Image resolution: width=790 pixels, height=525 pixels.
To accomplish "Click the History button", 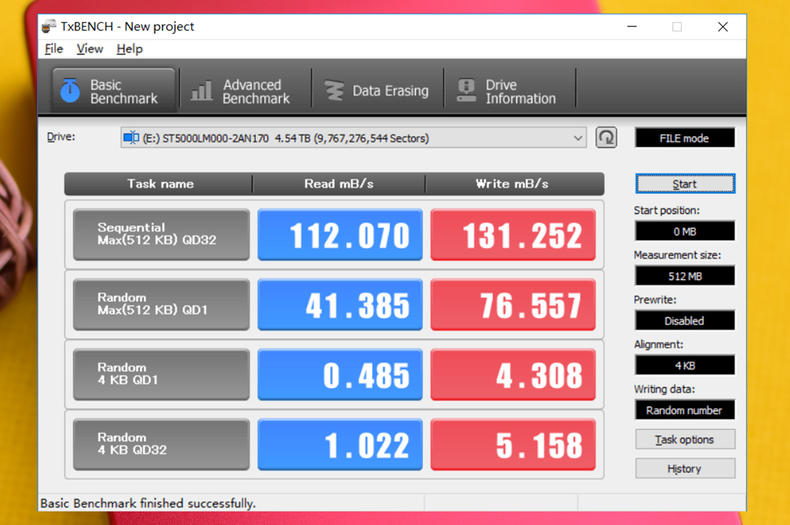I will coord(684,469).
